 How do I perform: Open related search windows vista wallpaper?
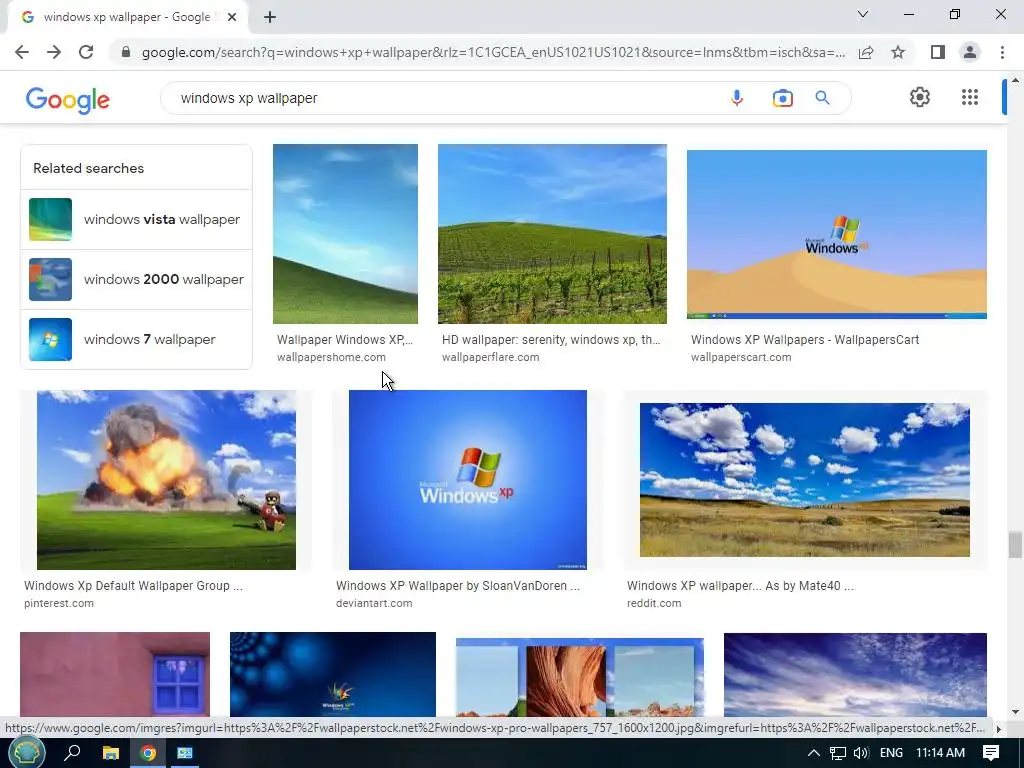point(136,219)
